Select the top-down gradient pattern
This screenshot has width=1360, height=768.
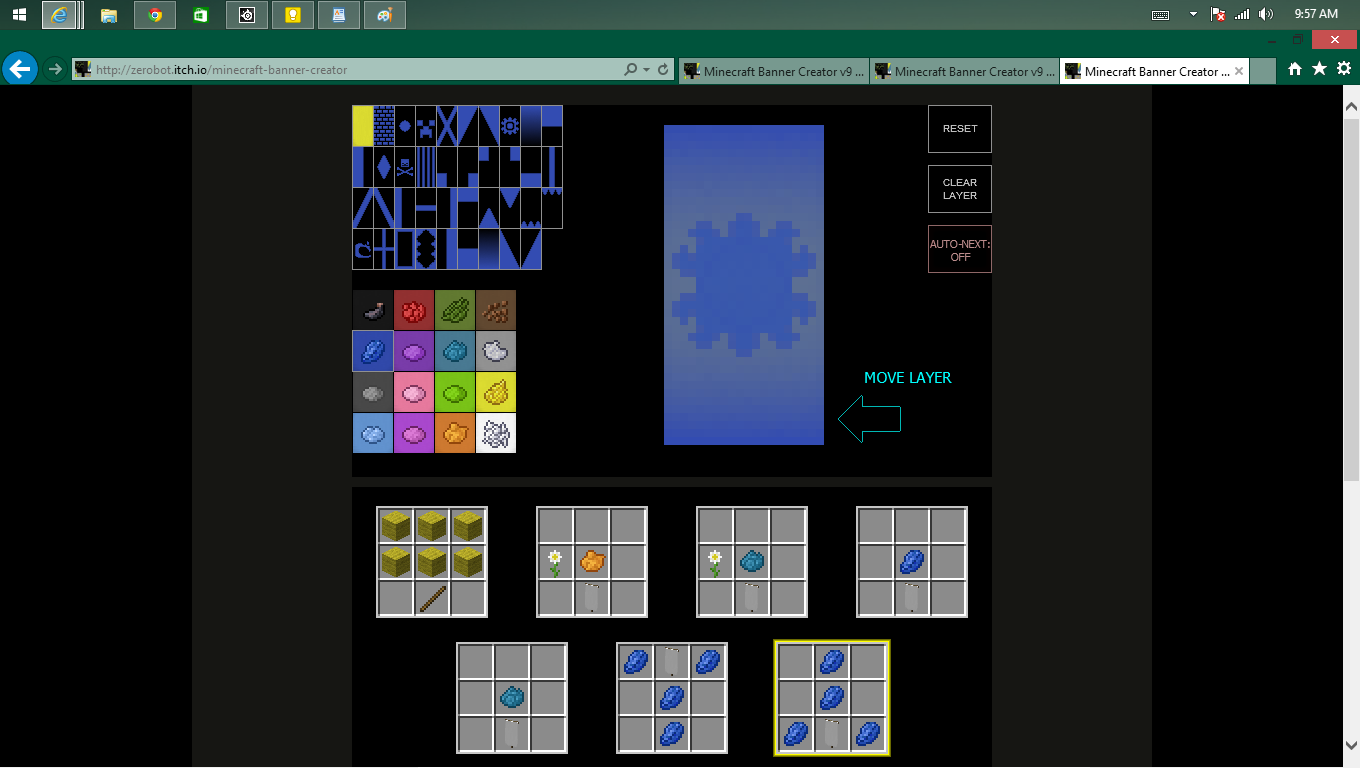coord(530,126)
